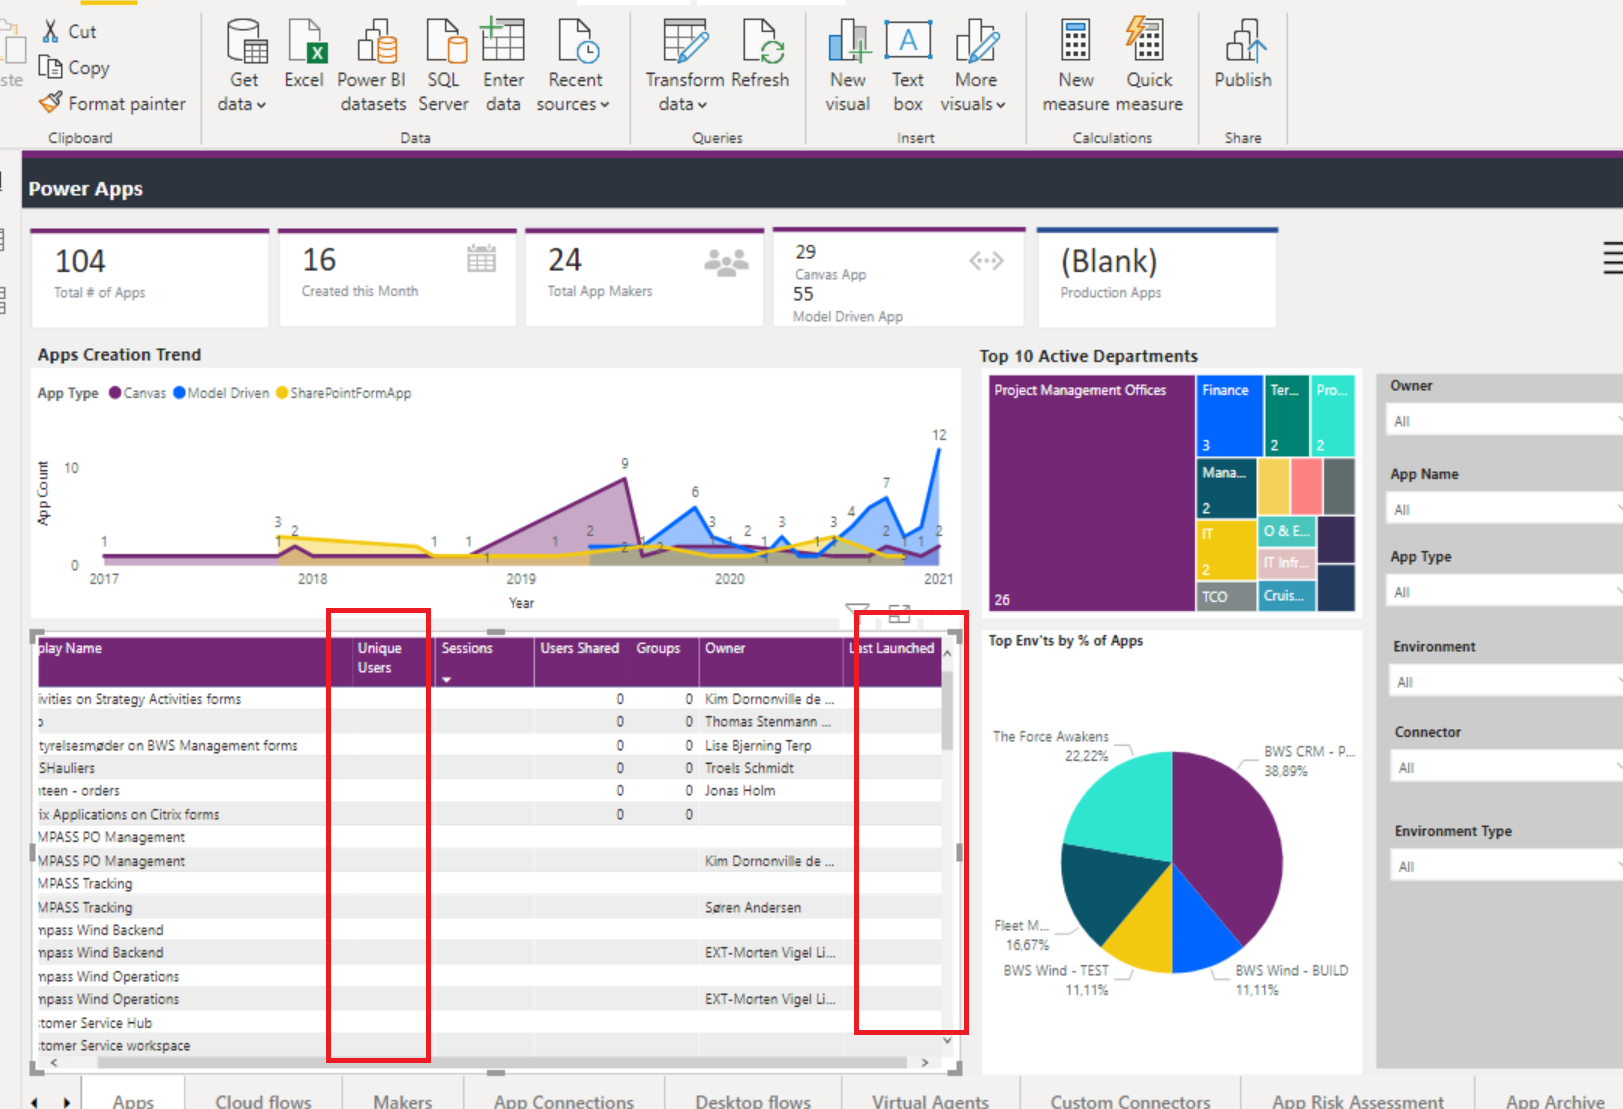Select Enter data to create a table
Image resolution: width=1623 pixels, height=1109 pixels.
[503, 63]
